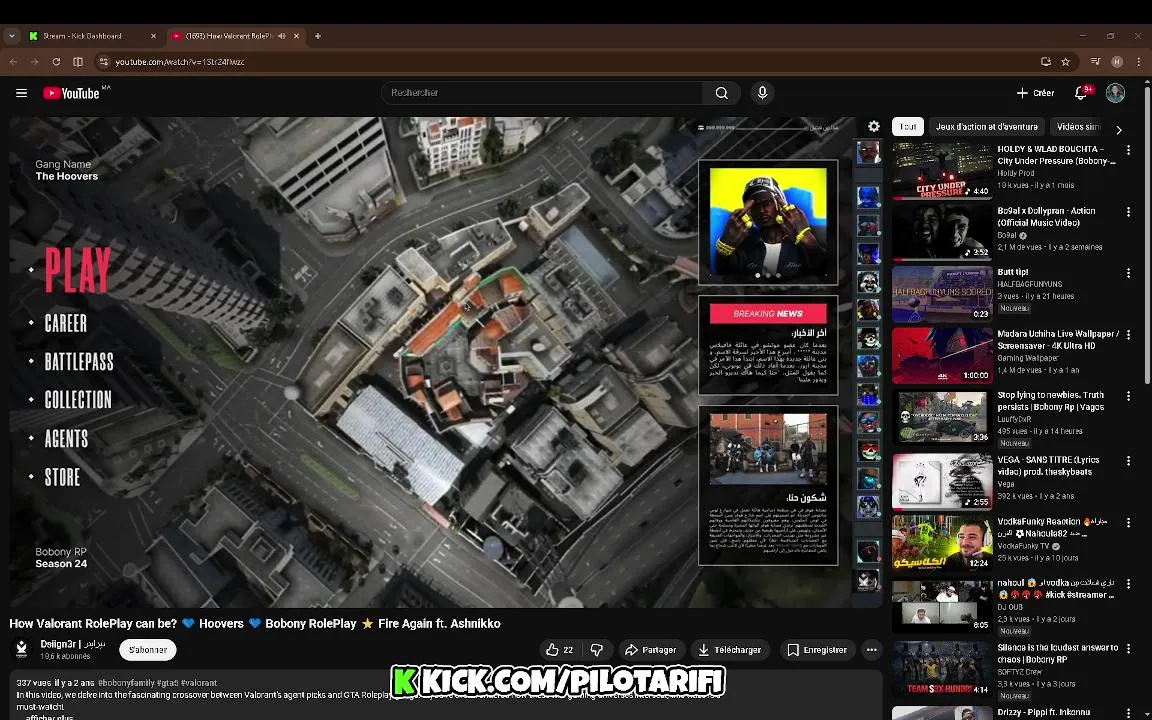Open the SOFTYZ Crew channel name
Screen dimensions: 1152x720
(1019, 672)
